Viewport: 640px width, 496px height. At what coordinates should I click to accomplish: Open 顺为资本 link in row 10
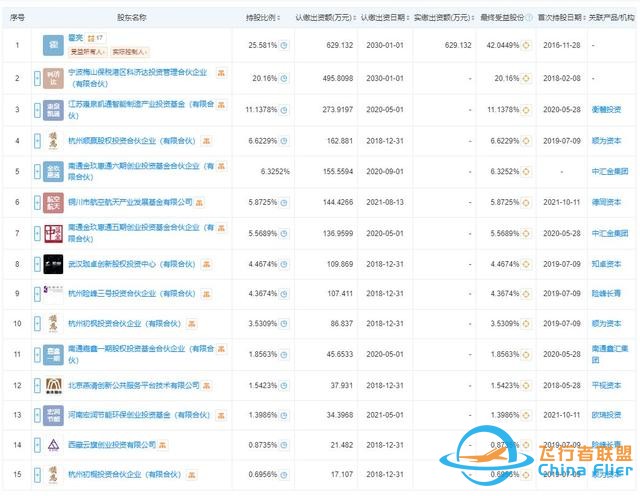coord(607,324)
